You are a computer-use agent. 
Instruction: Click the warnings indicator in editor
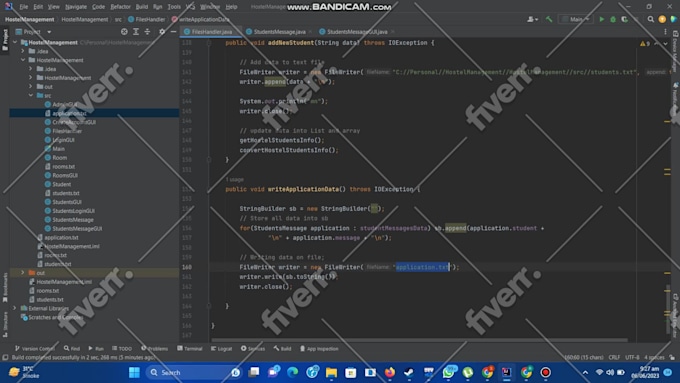point(645,44)
